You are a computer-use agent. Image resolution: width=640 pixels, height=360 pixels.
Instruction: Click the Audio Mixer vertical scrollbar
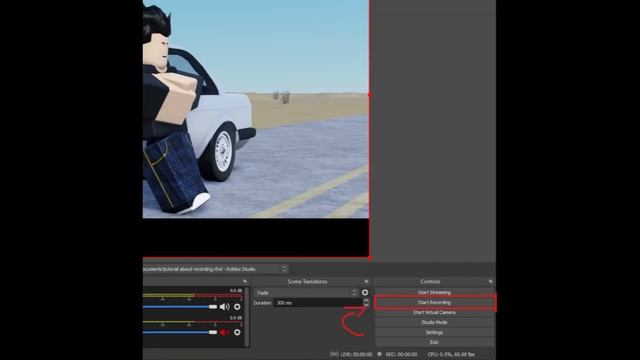coord(247,317)
